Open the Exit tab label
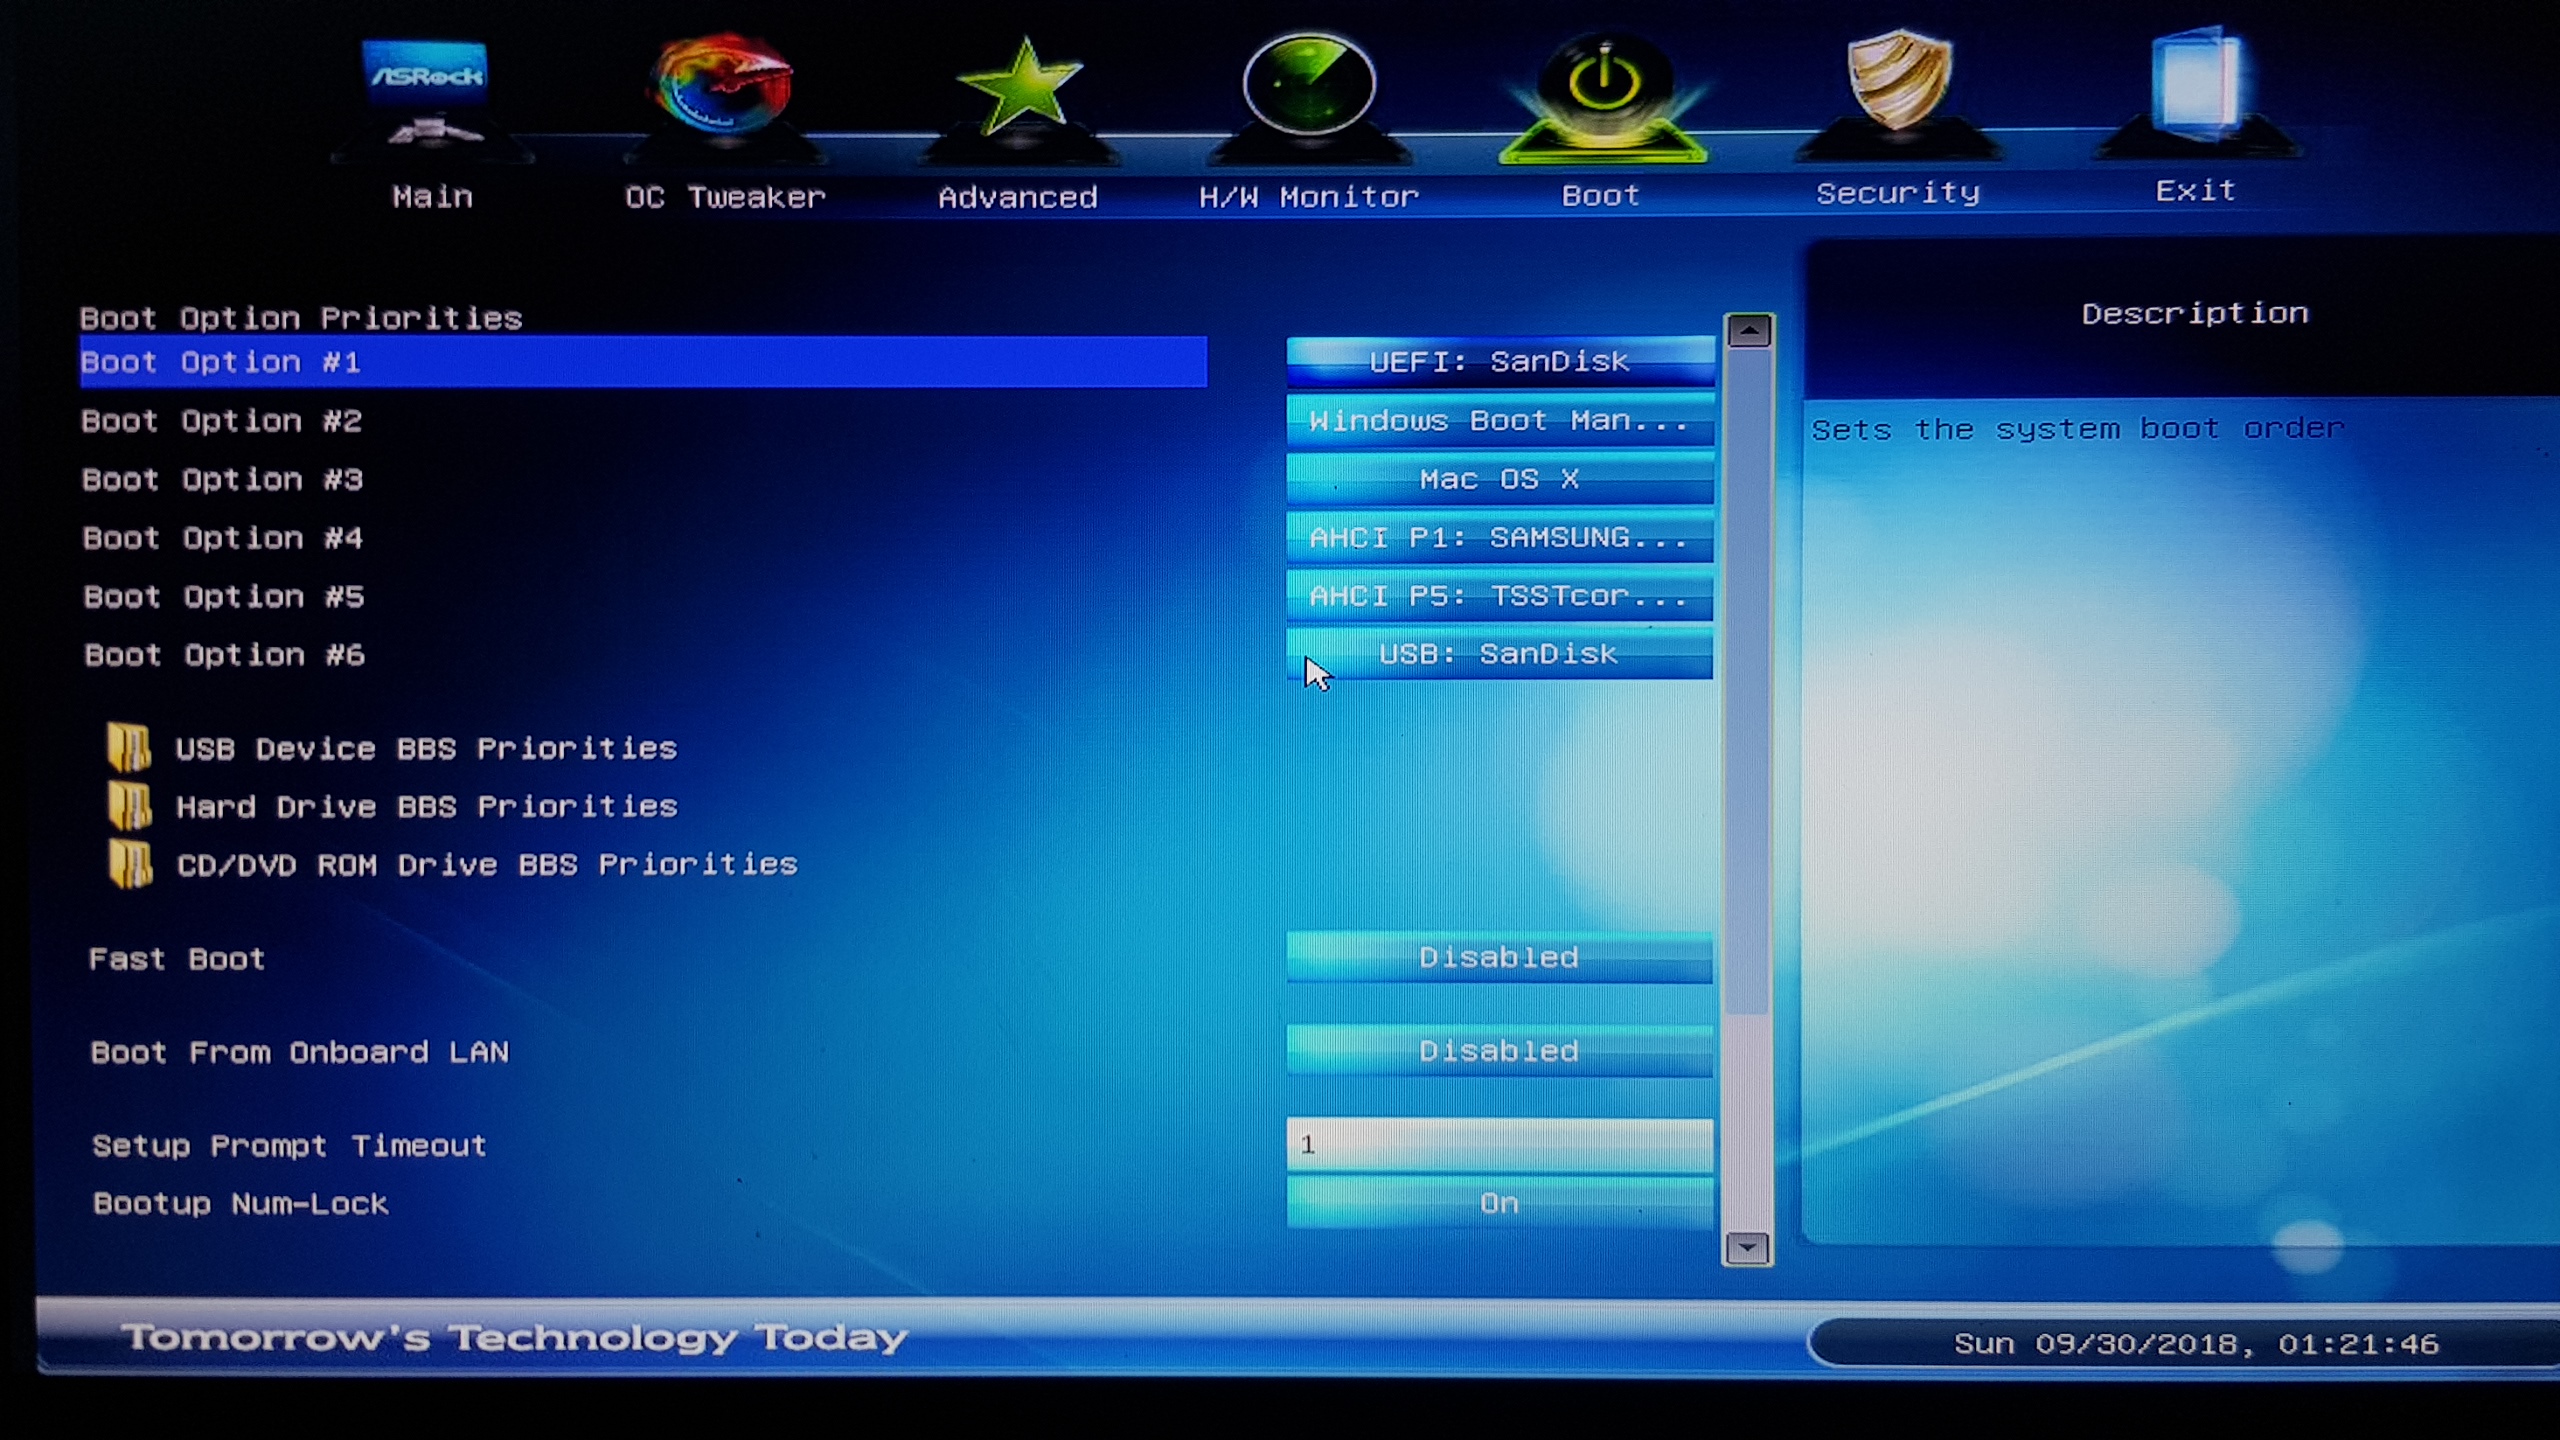 point(2195,191)
